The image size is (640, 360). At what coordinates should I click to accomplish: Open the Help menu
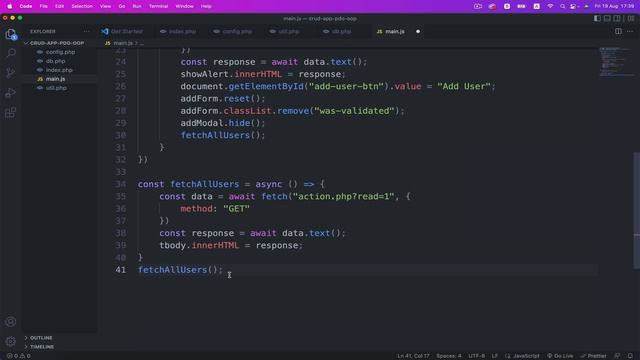pos(206,6)
